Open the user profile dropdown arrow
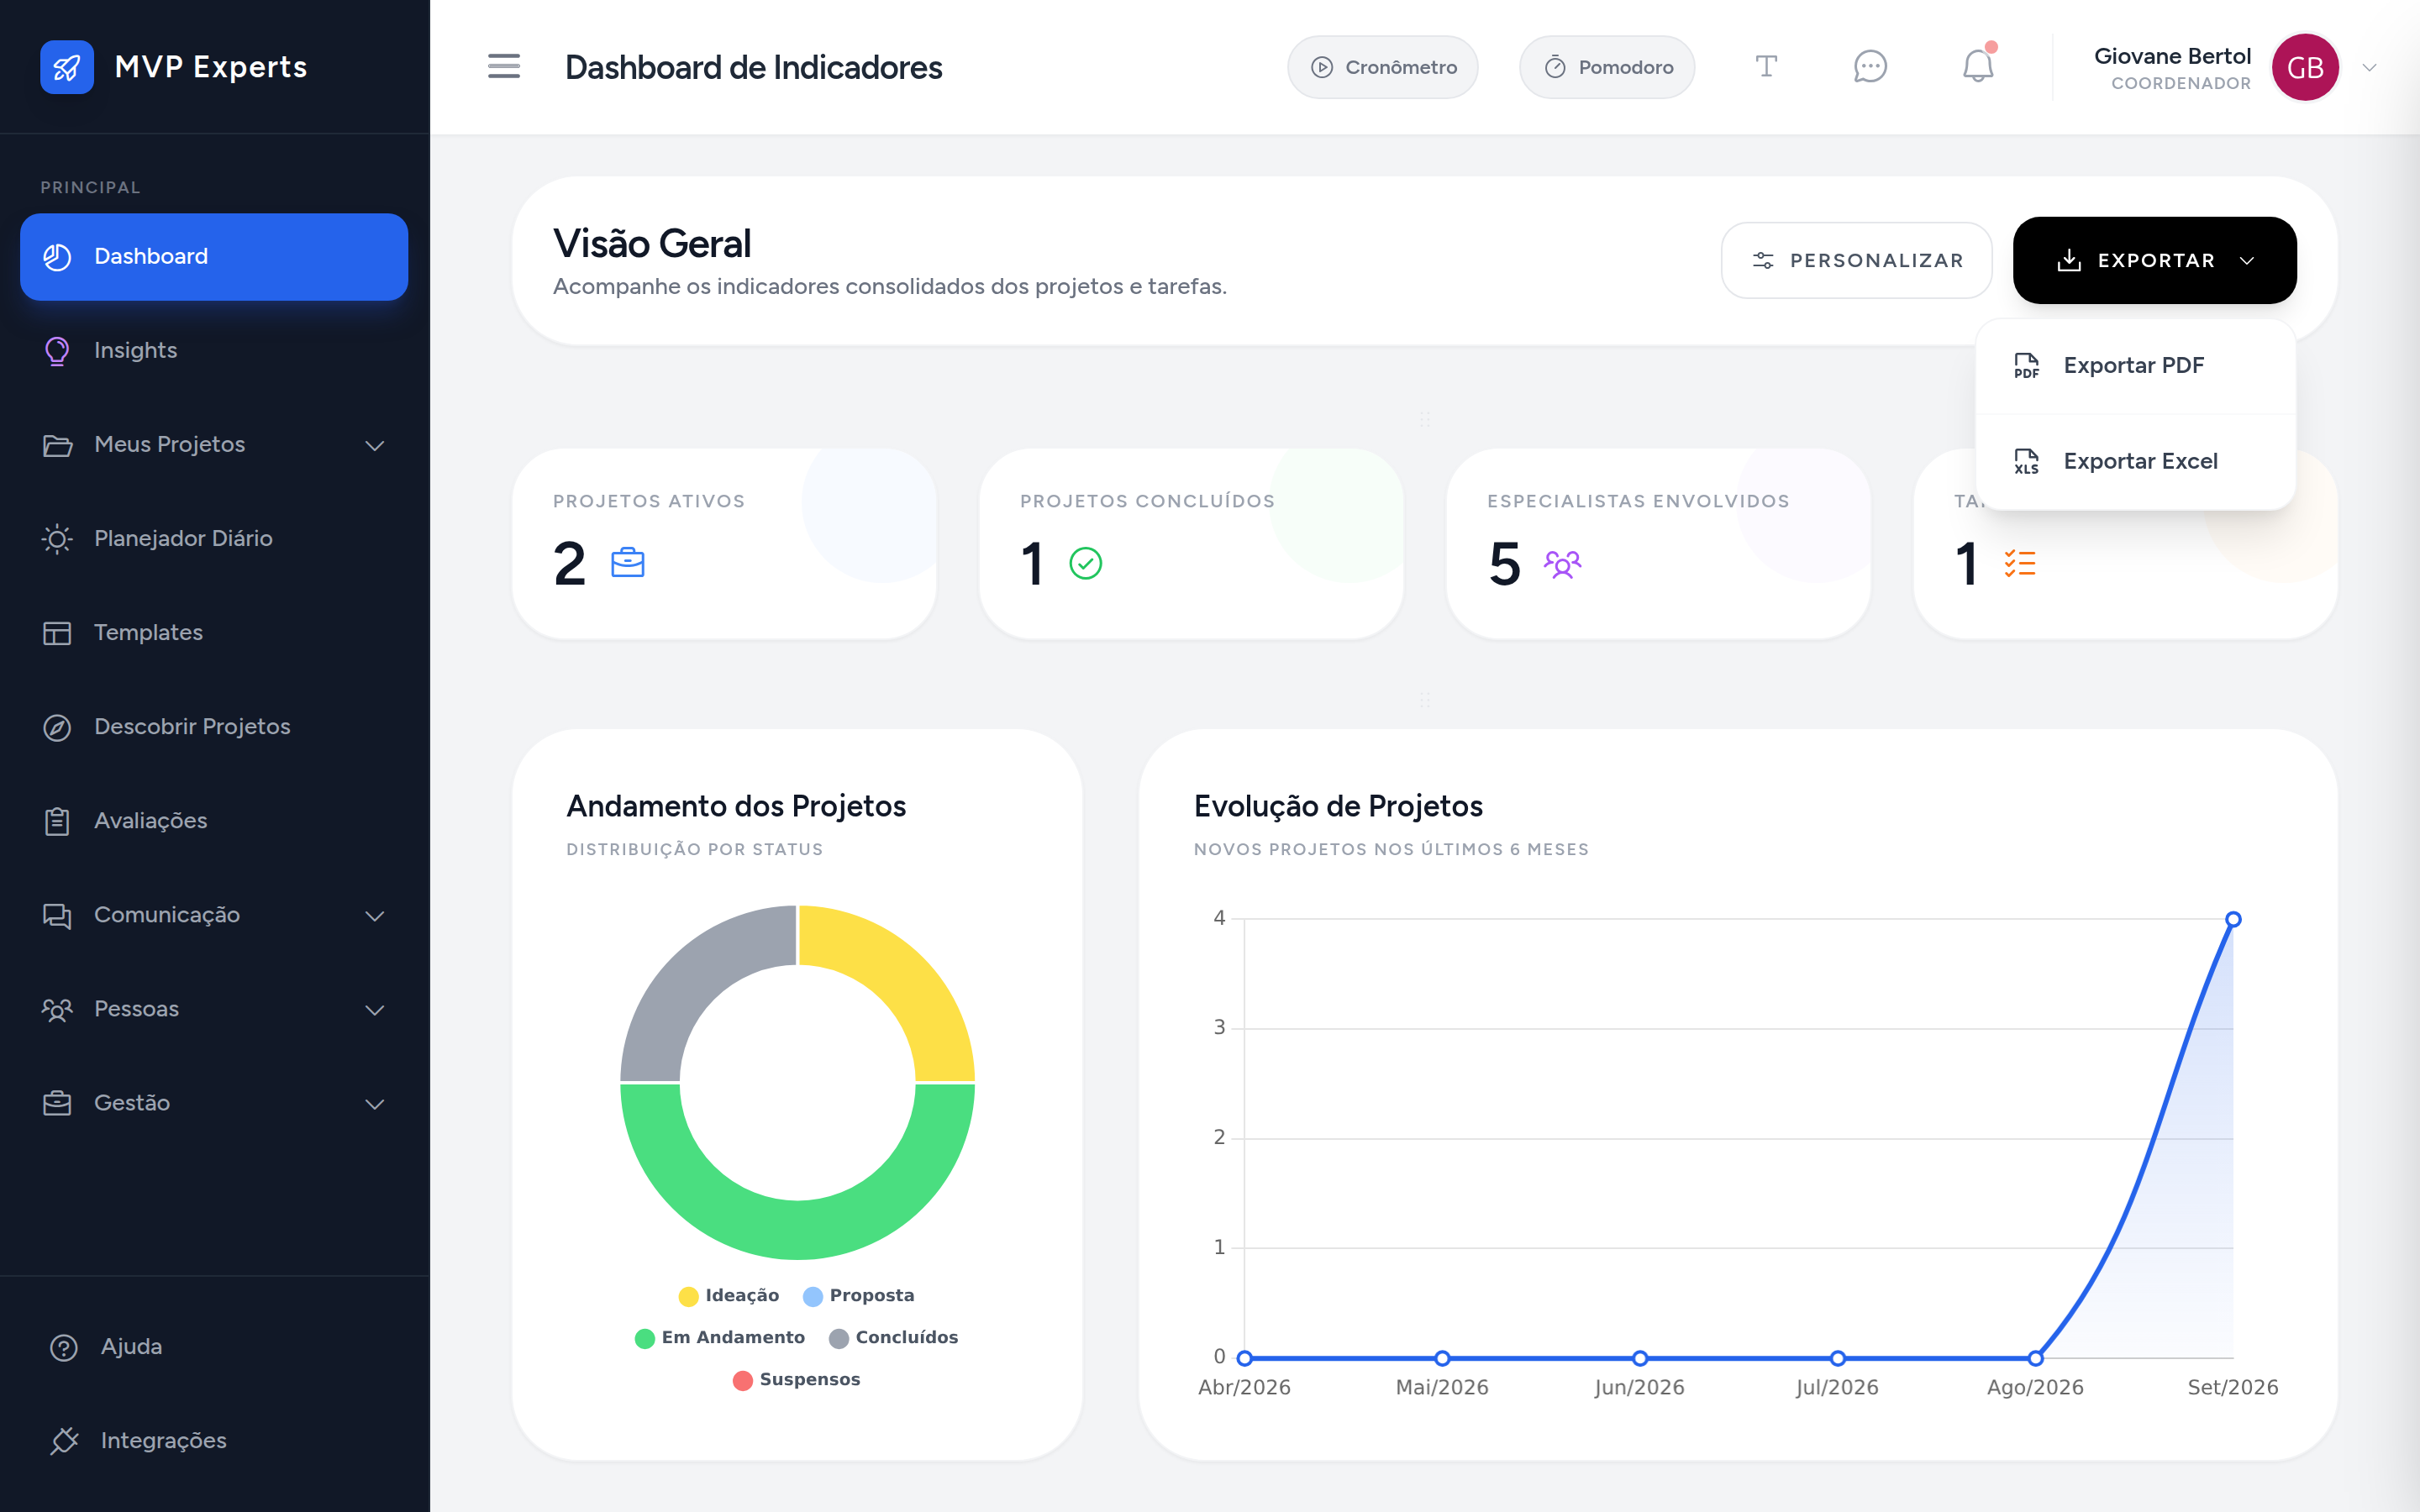Screen dimensions: 2420x1512 (2369, 67)
